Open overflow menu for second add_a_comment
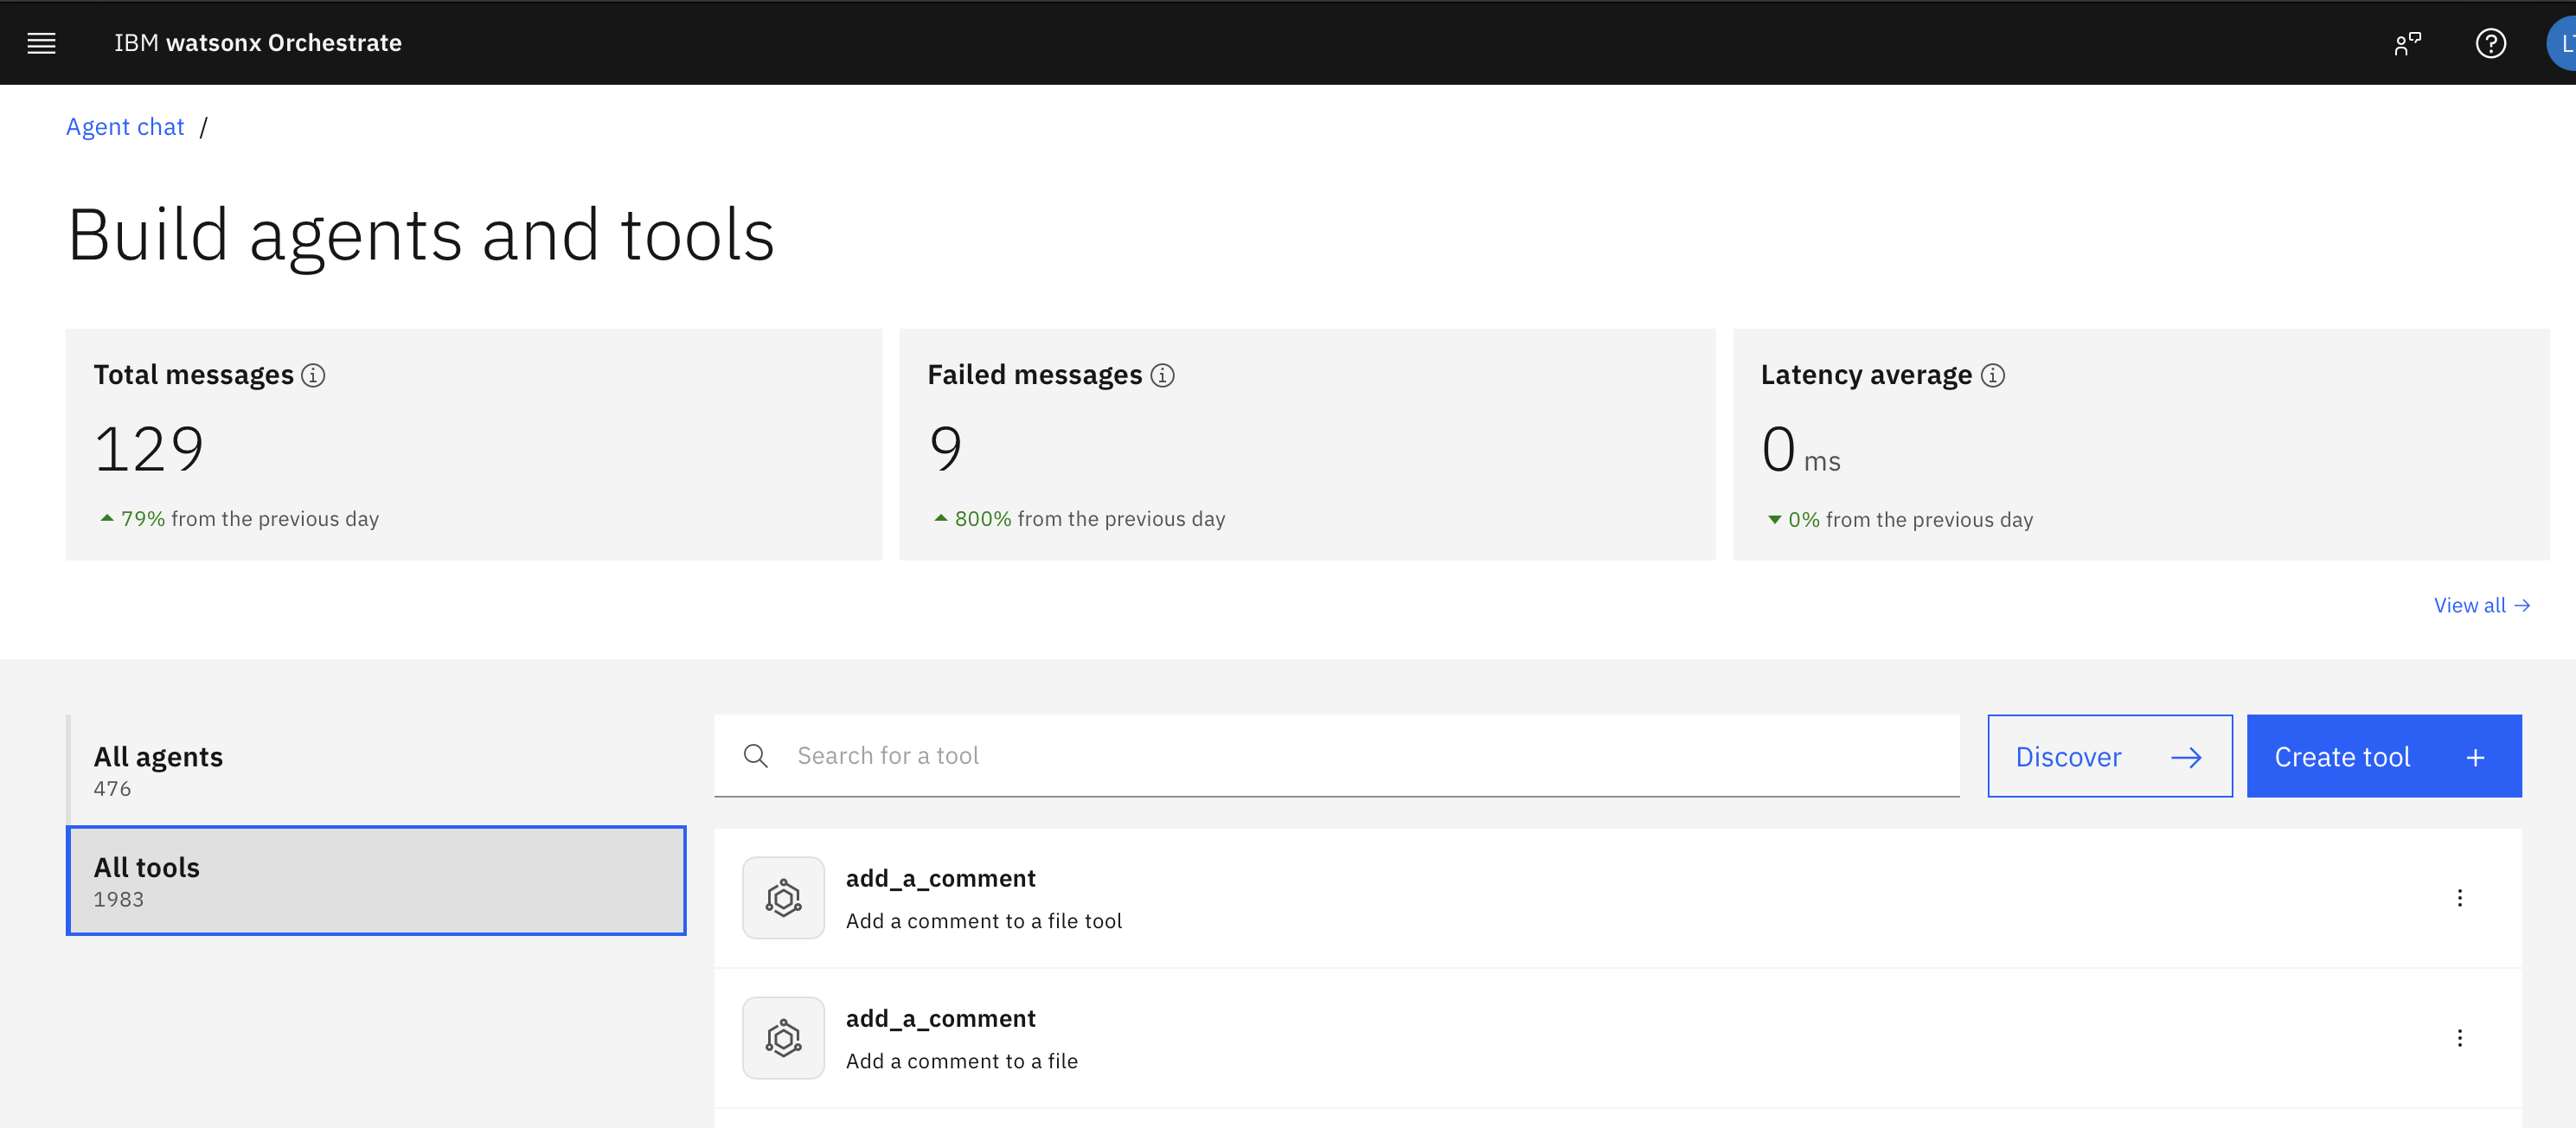 point(2459,1038)
